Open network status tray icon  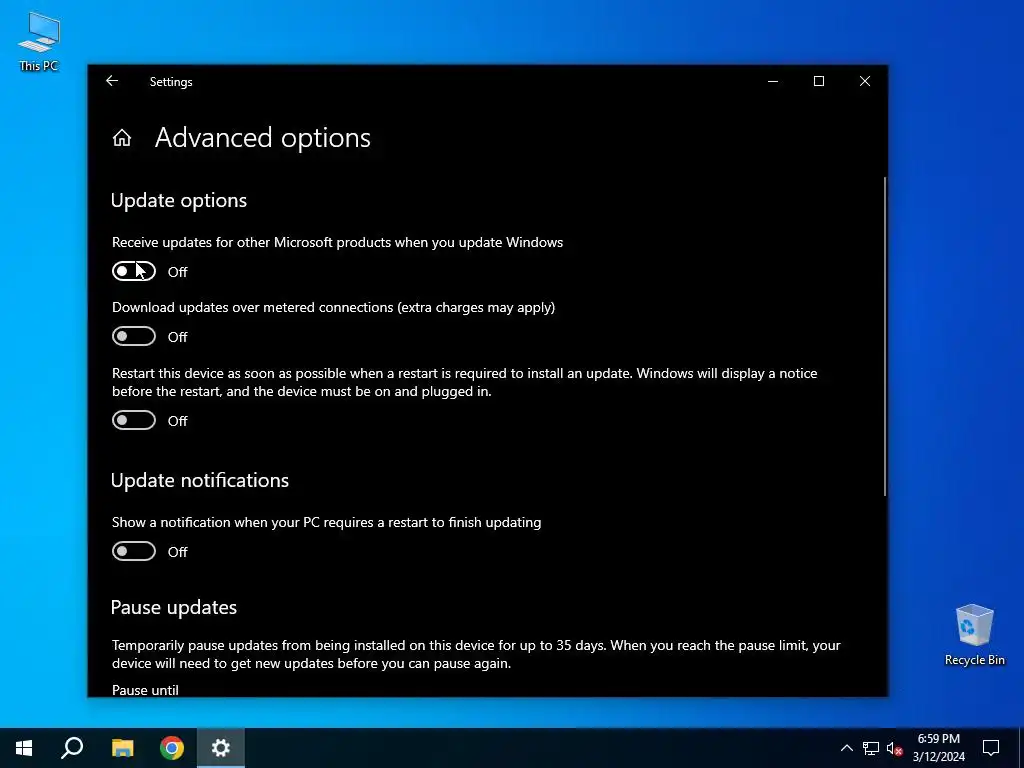click(x=871, y=748)
